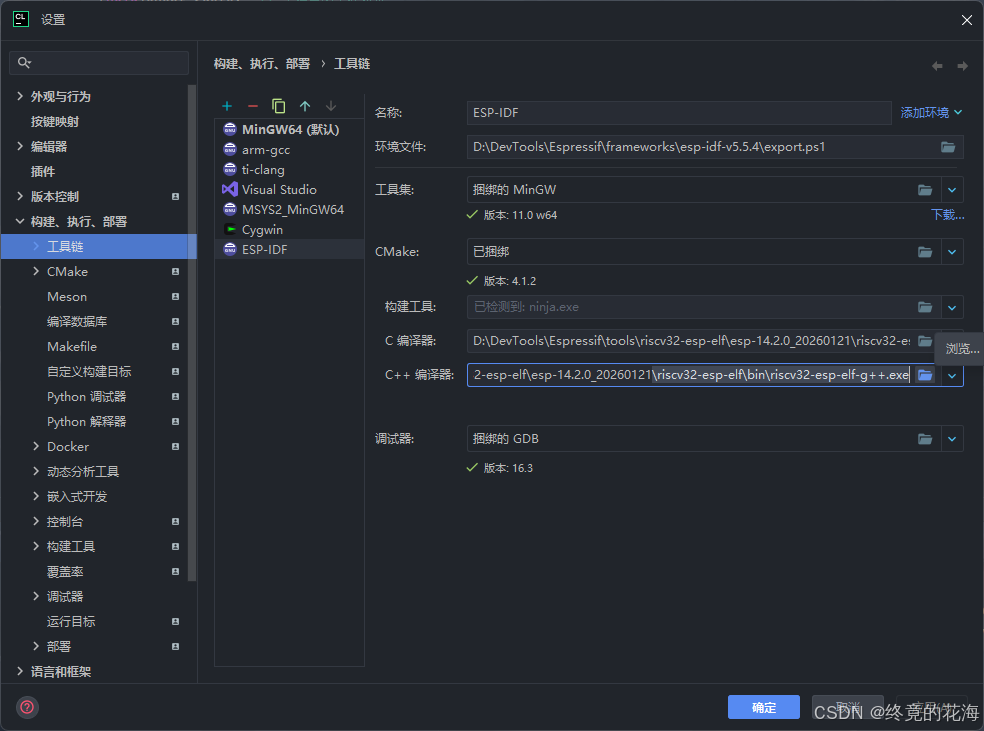Screen dimensions: 984x731
Task: Select MinGW64 (默认) toolchain
Action: click(x=289, y=129)
